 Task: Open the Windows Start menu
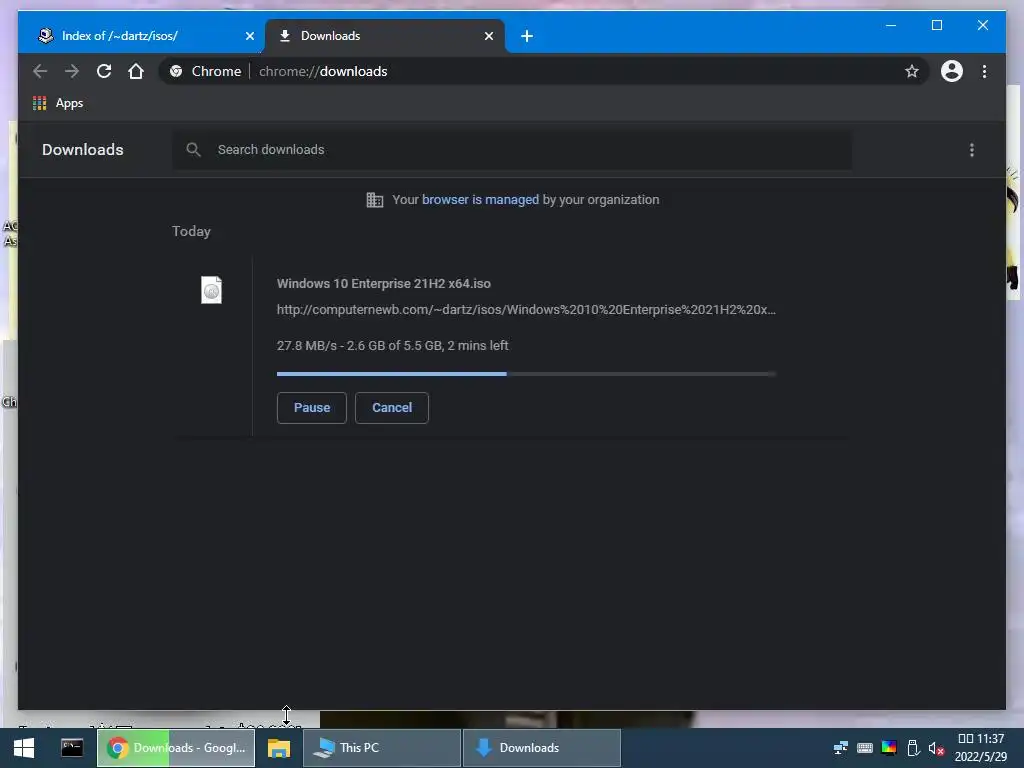(x=24, y=748)
